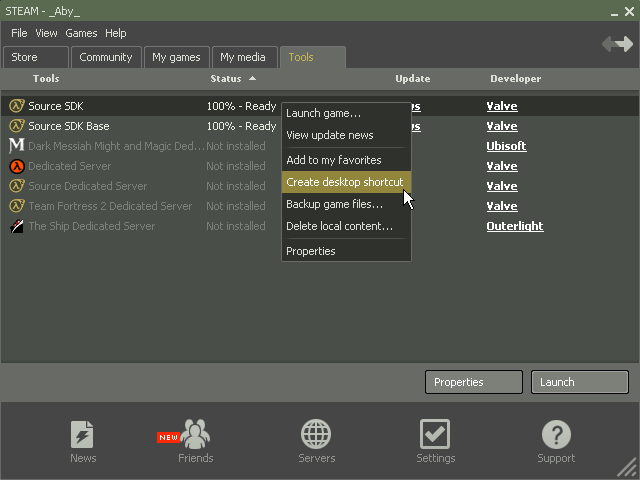Open Properties from the context menu

(346, 251)
